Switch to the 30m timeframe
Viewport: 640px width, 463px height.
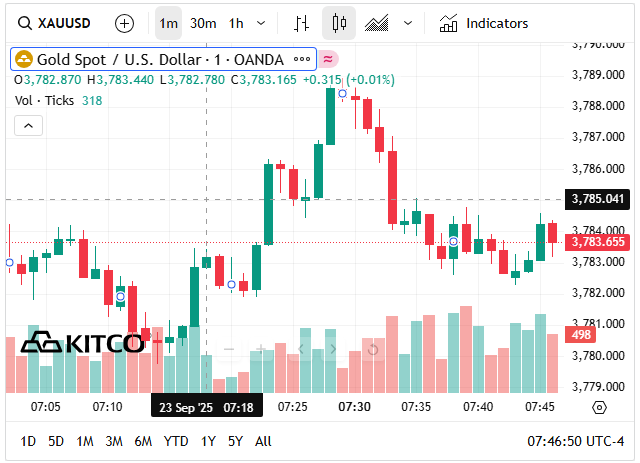coord(203,22)
